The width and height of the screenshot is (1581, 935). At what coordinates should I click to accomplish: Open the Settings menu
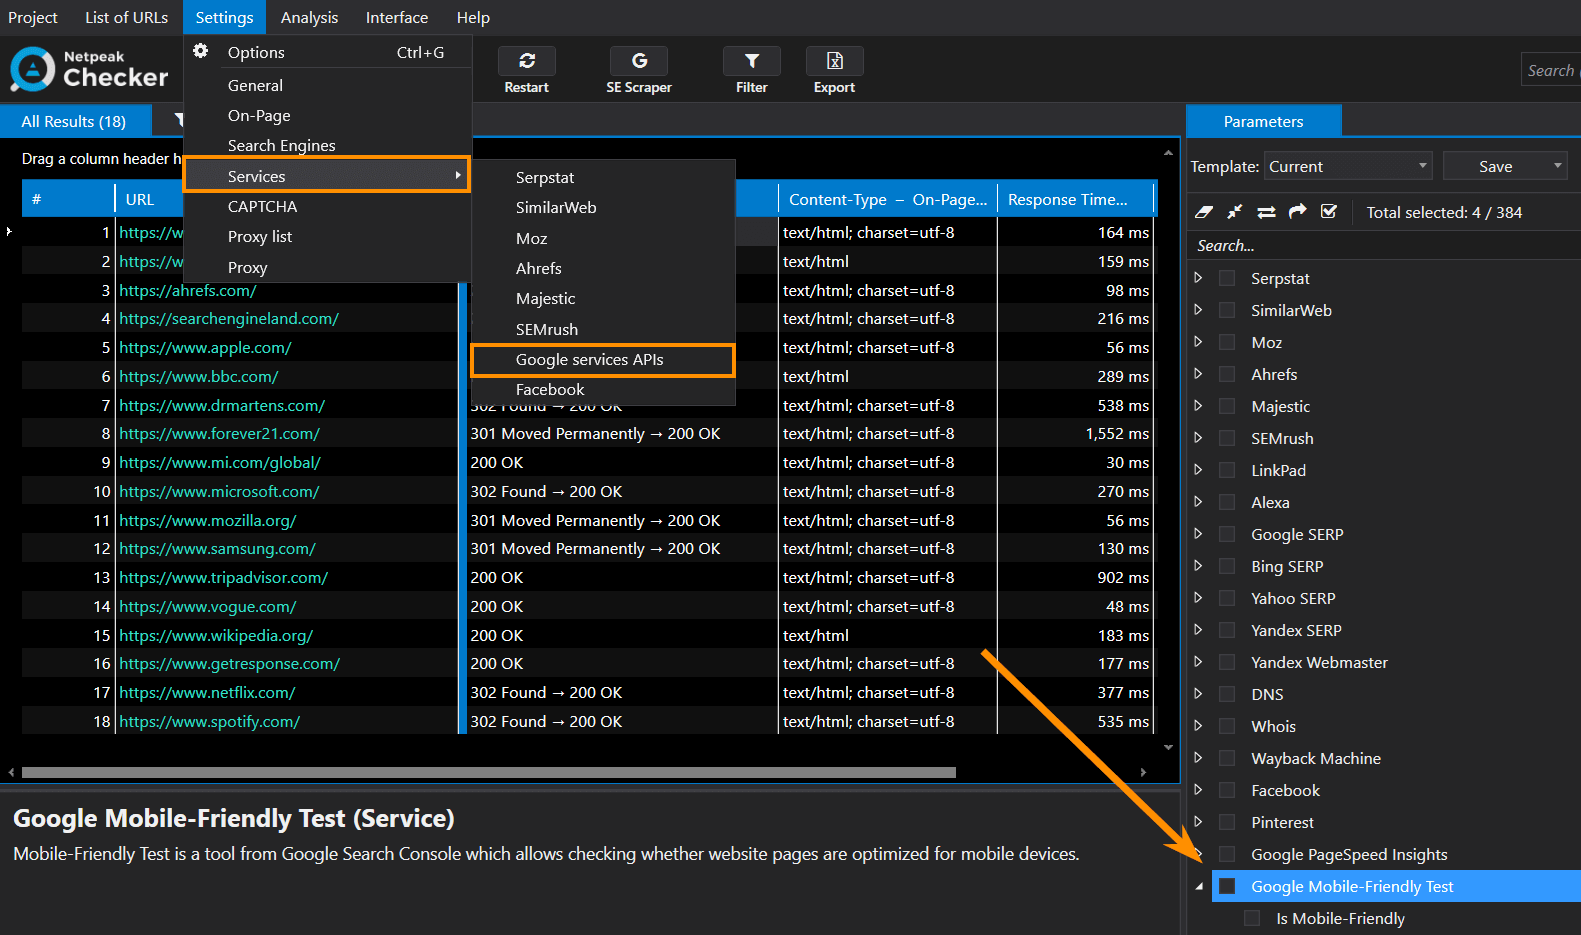pos(225,17)
